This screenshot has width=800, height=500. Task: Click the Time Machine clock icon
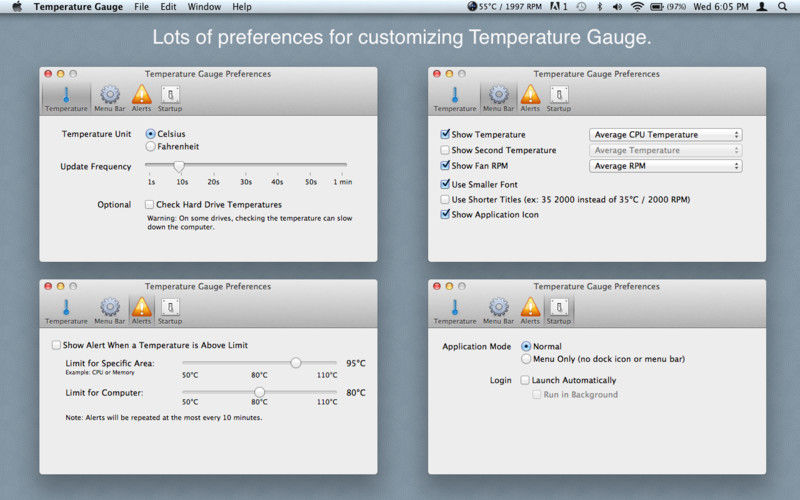click(x=581, y=7)
